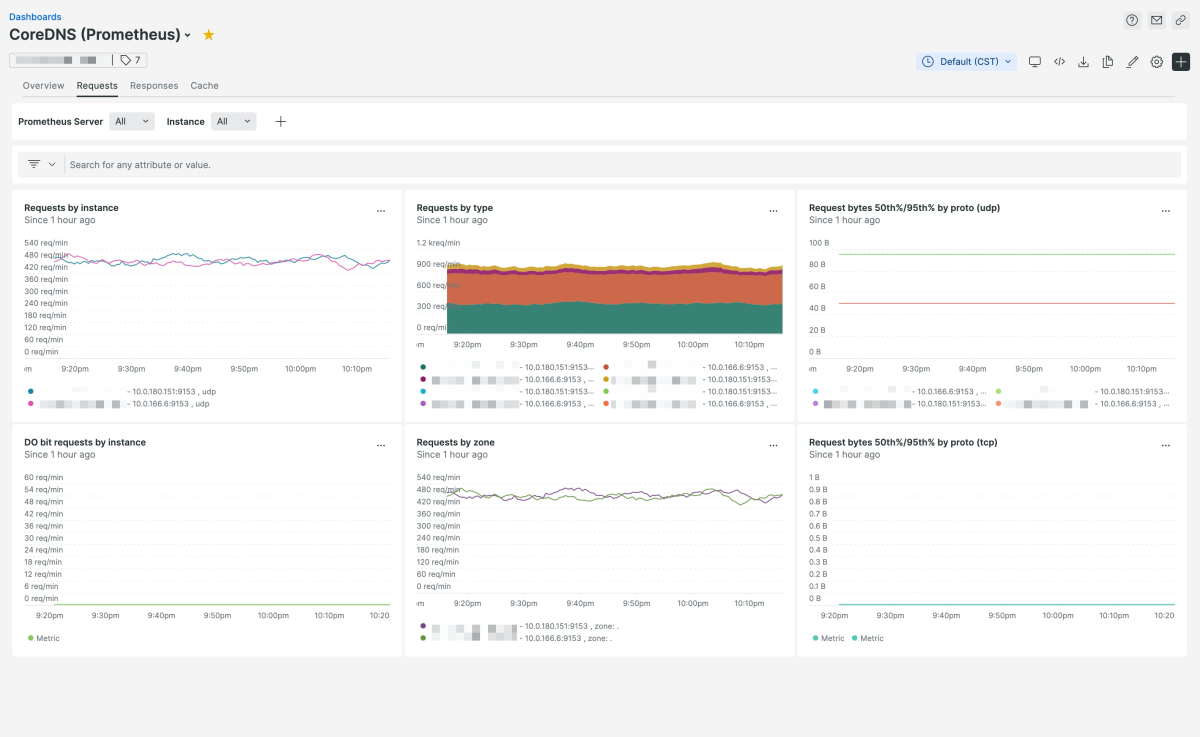Click the Dashboards breadcrumb link
1200x737 pixels.
[x=35, y=17]
